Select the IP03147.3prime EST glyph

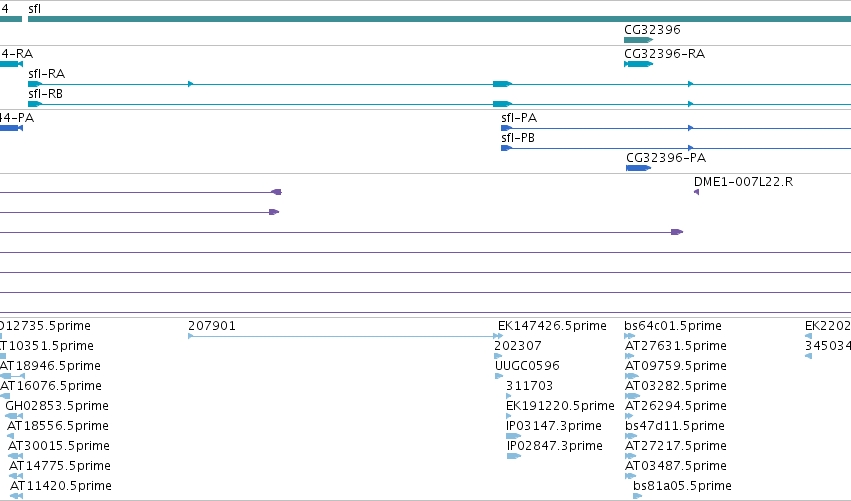(513, 436)
